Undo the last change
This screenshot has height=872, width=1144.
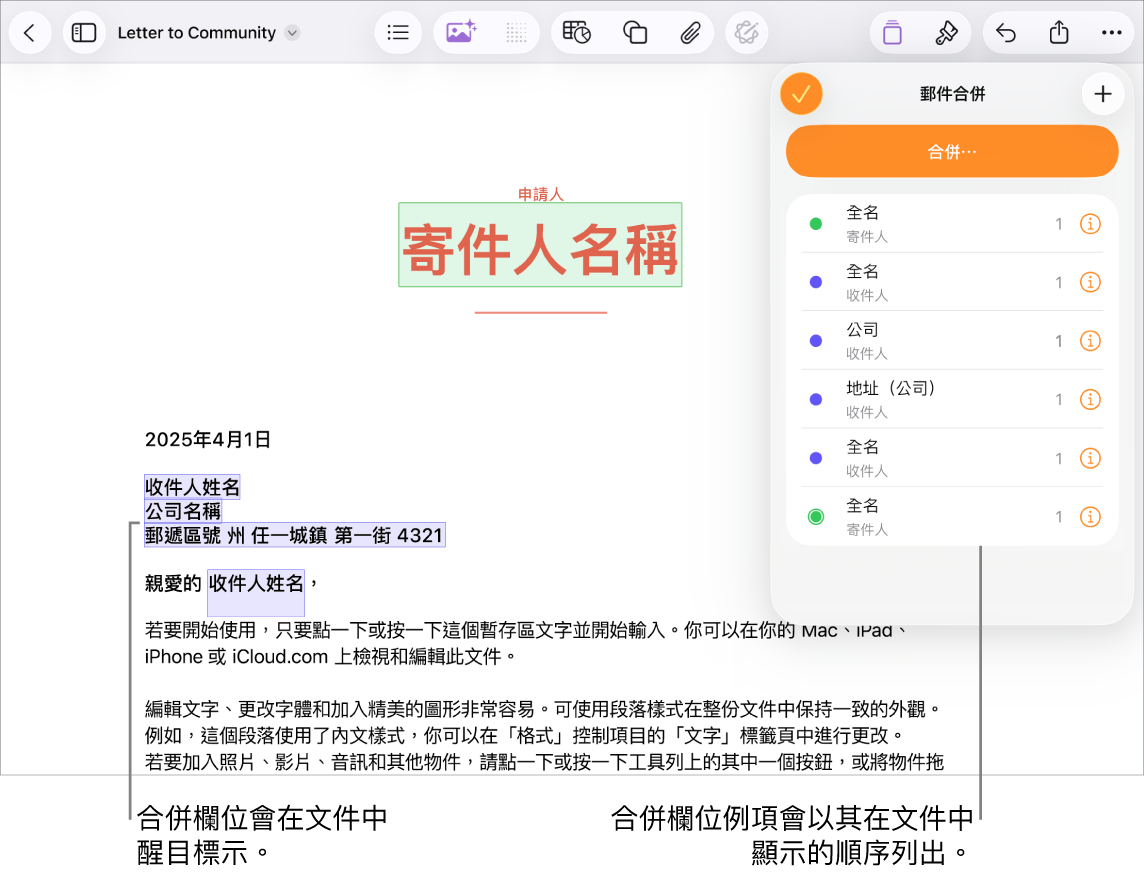(x=1005, y=32)
